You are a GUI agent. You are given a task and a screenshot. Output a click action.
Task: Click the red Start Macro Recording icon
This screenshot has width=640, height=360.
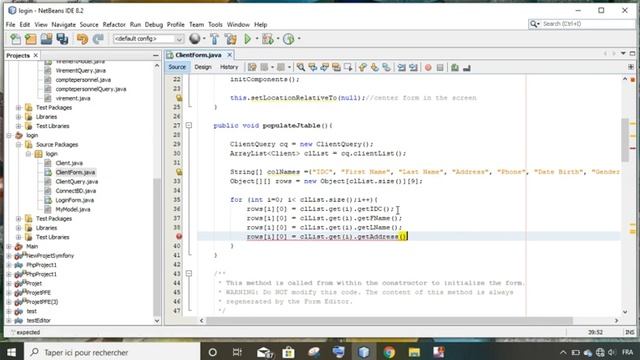428,67
